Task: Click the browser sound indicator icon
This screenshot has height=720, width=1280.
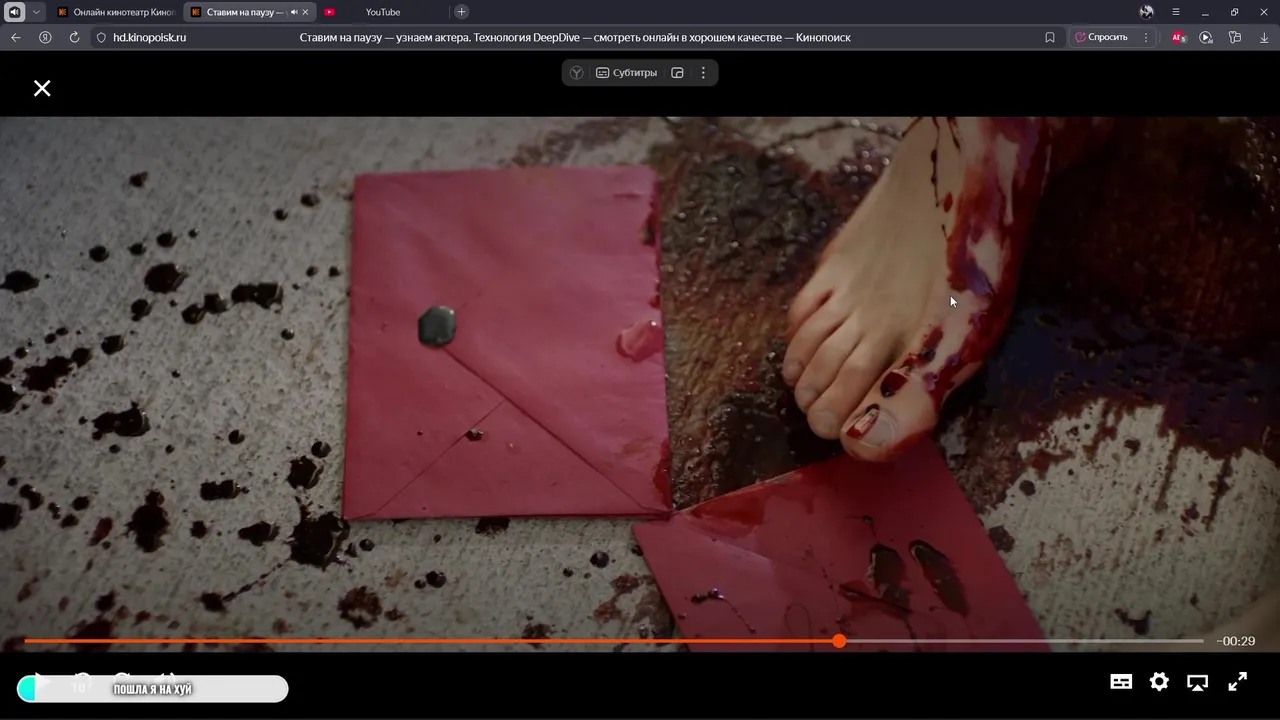Action: 15,12
